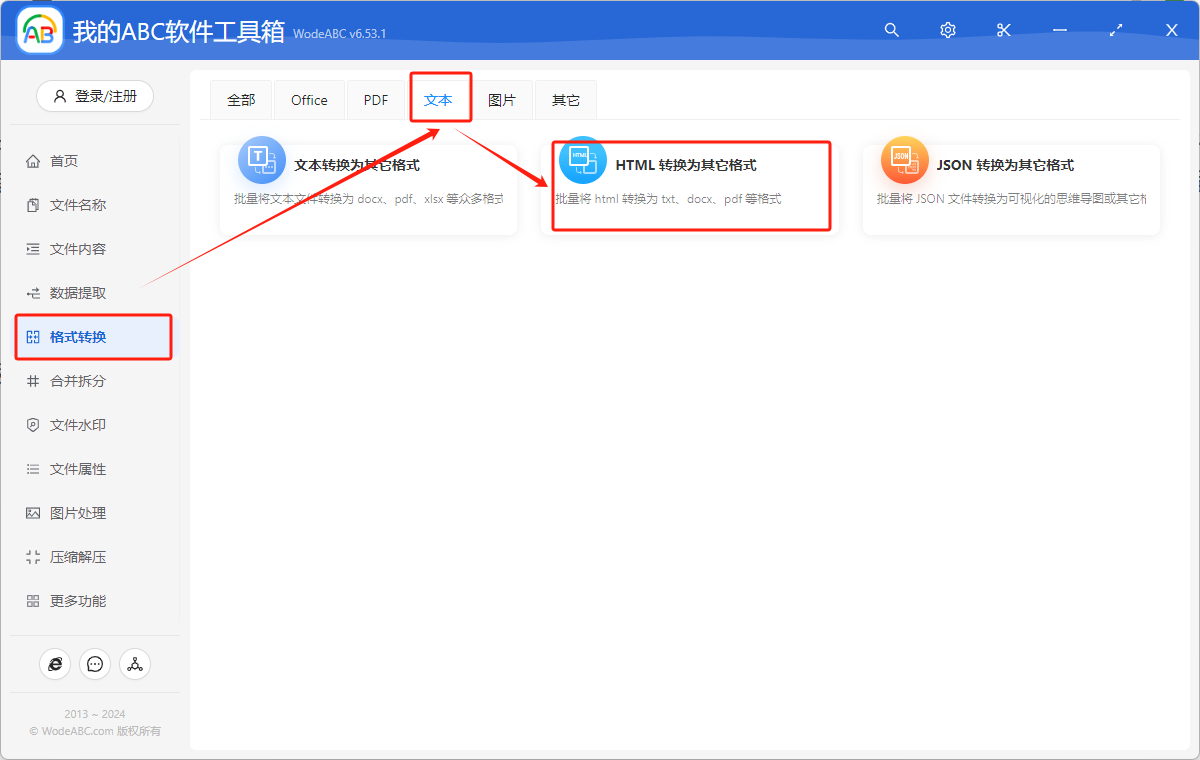This screenshot has width=1200, height=760.
Task: Open the website via browser icon at bottom
Action: click(x=55, y=663)
